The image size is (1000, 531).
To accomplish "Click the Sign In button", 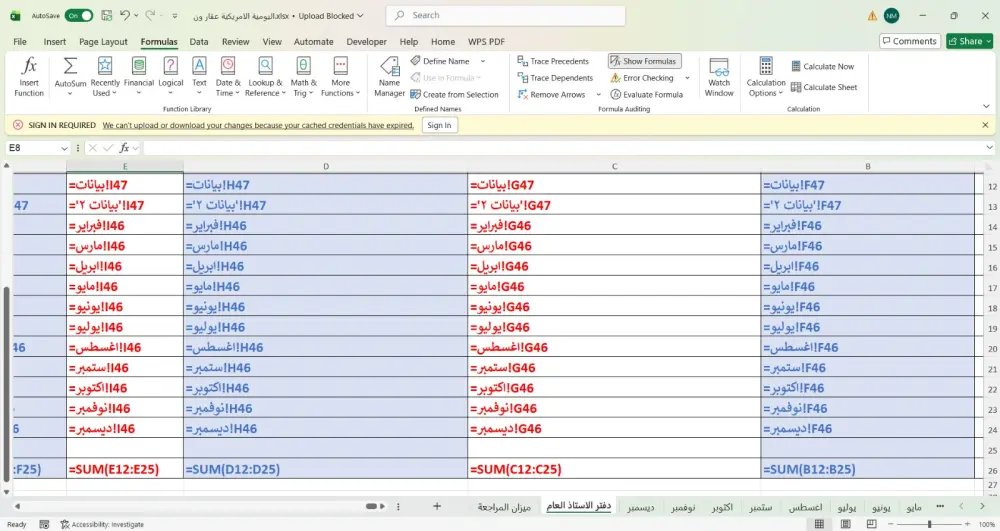I will coord(439,125).
